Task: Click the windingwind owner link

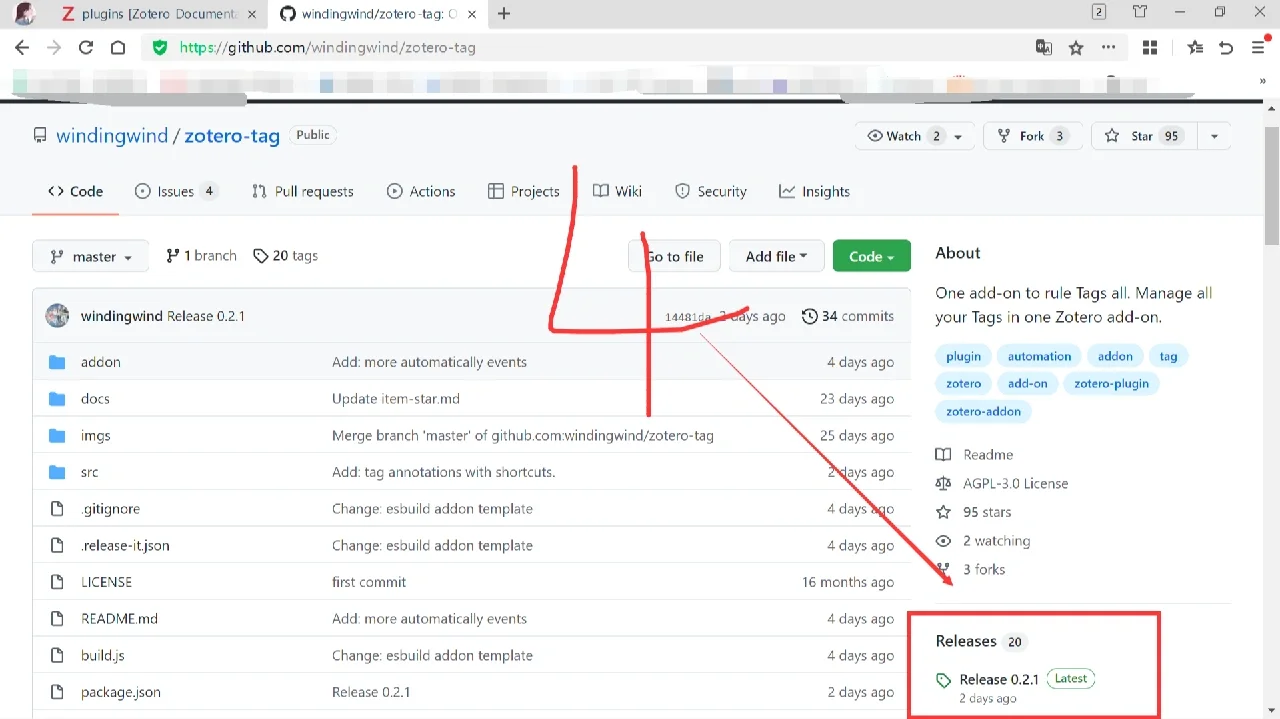Action: pos(112,136)
